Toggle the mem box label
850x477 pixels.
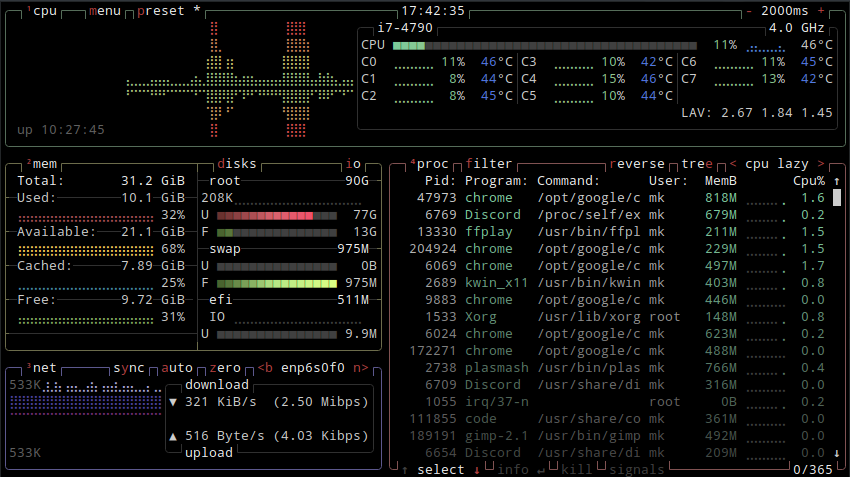[44, 164]
